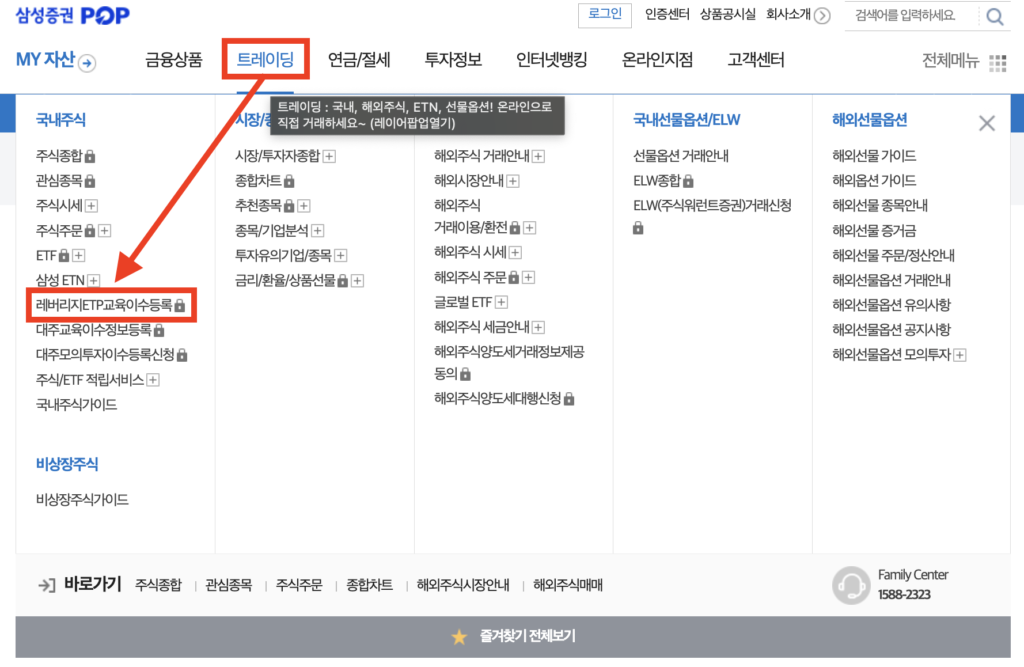This screenshot has width=1024, height=667.
Task: Click the arrow icon beside 회사소개
Action: tap(822, 15)
